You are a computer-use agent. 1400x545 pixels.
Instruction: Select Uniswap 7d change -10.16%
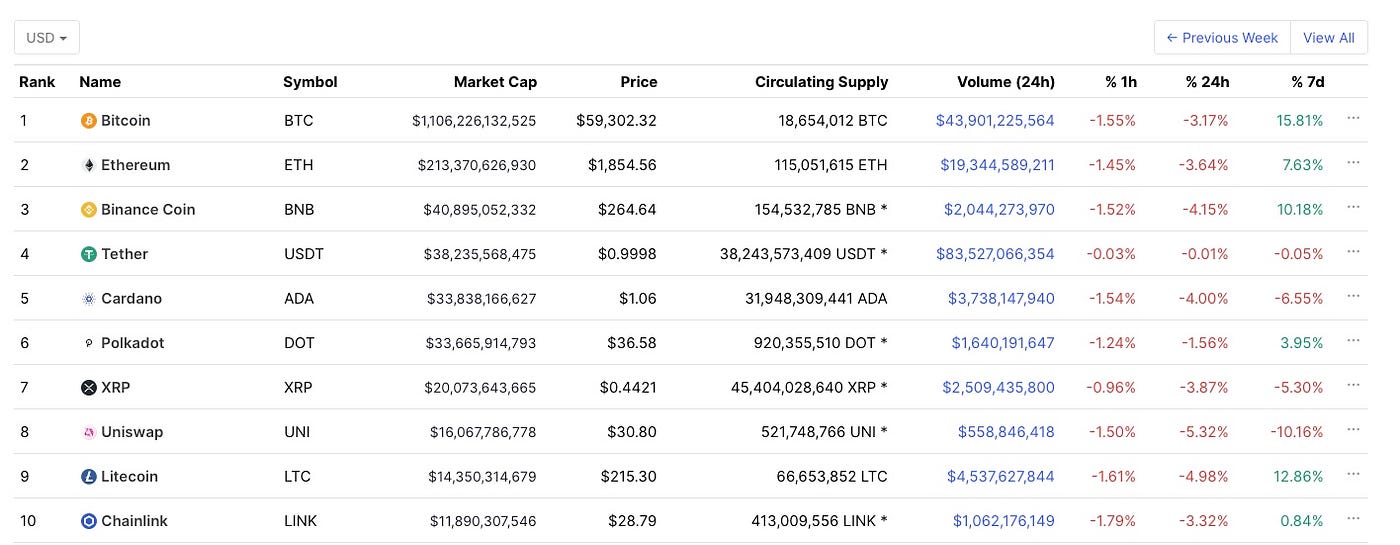pos(1297,432)
